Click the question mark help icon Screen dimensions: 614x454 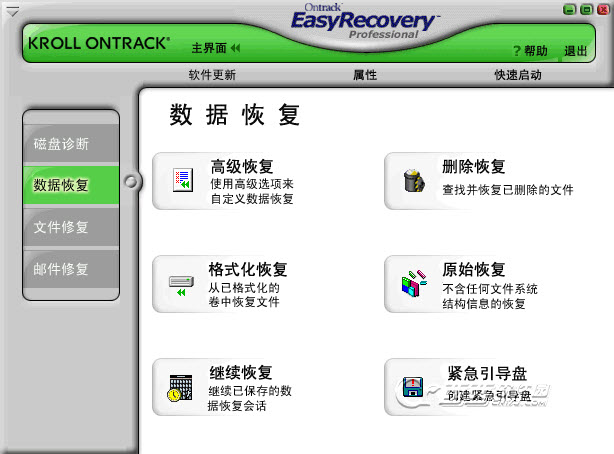point(517,51)
